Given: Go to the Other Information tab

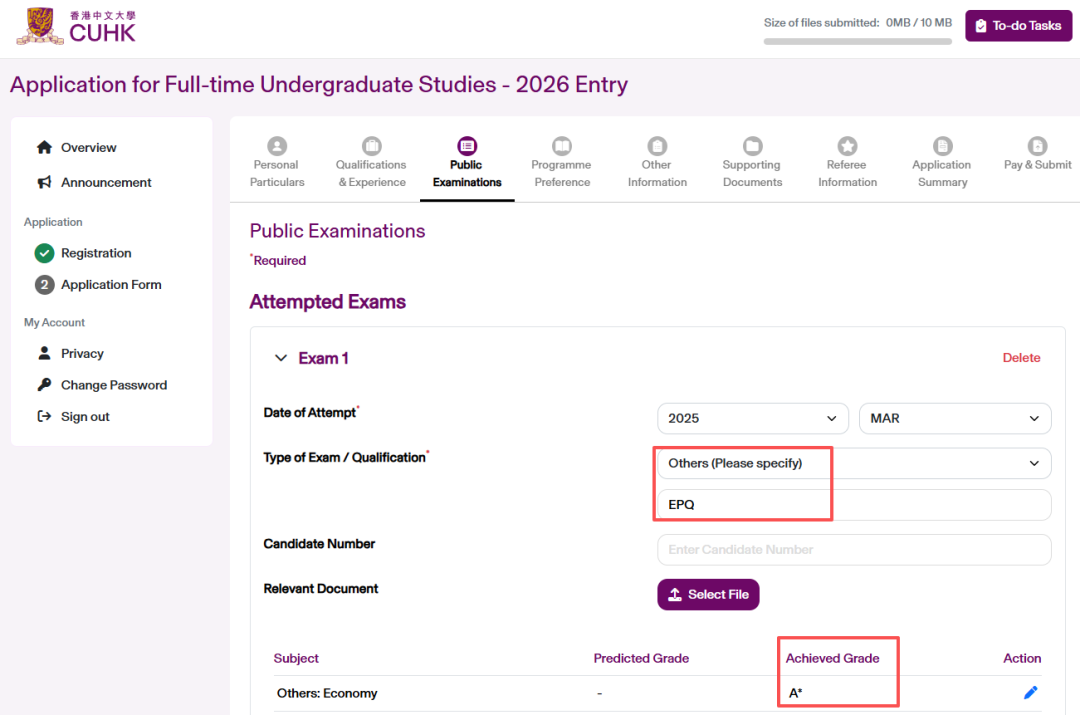Looking at the screenshot, I should (657, 173).
